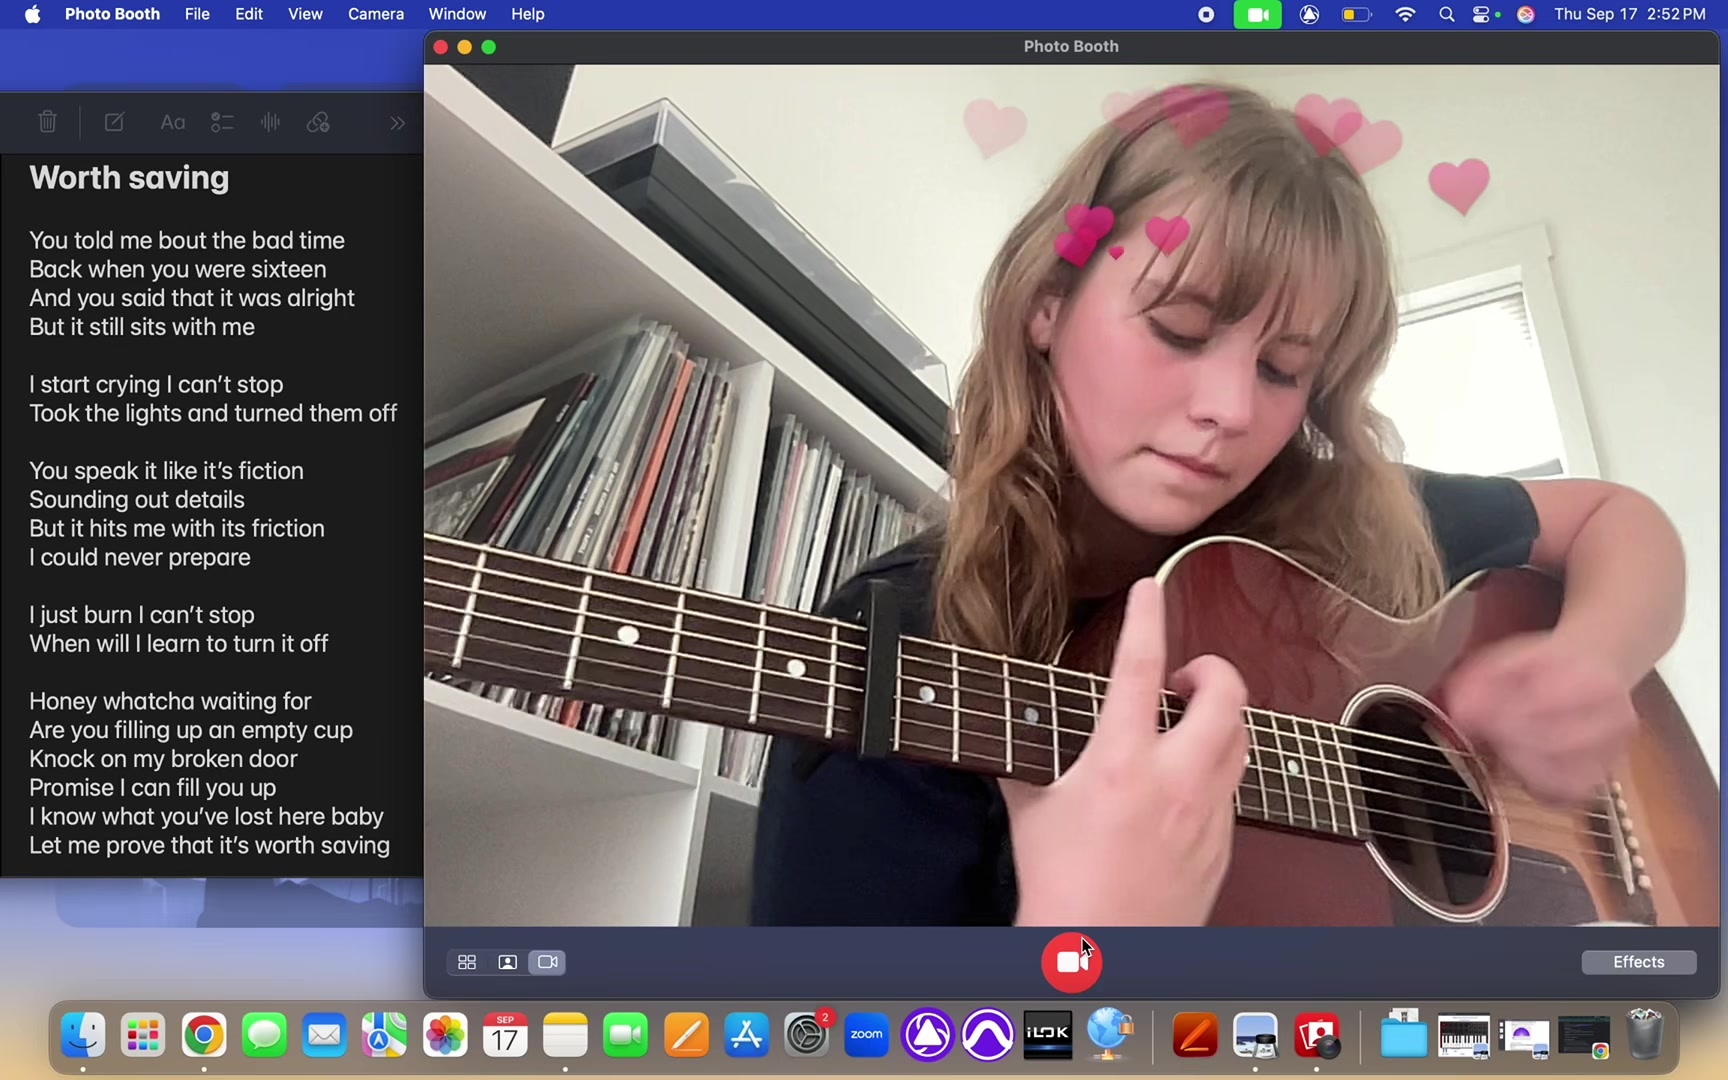This screenshot has width=1728, height=1080.
Task: Open the Trash from the Dock
Action: click(1645, 1035)
